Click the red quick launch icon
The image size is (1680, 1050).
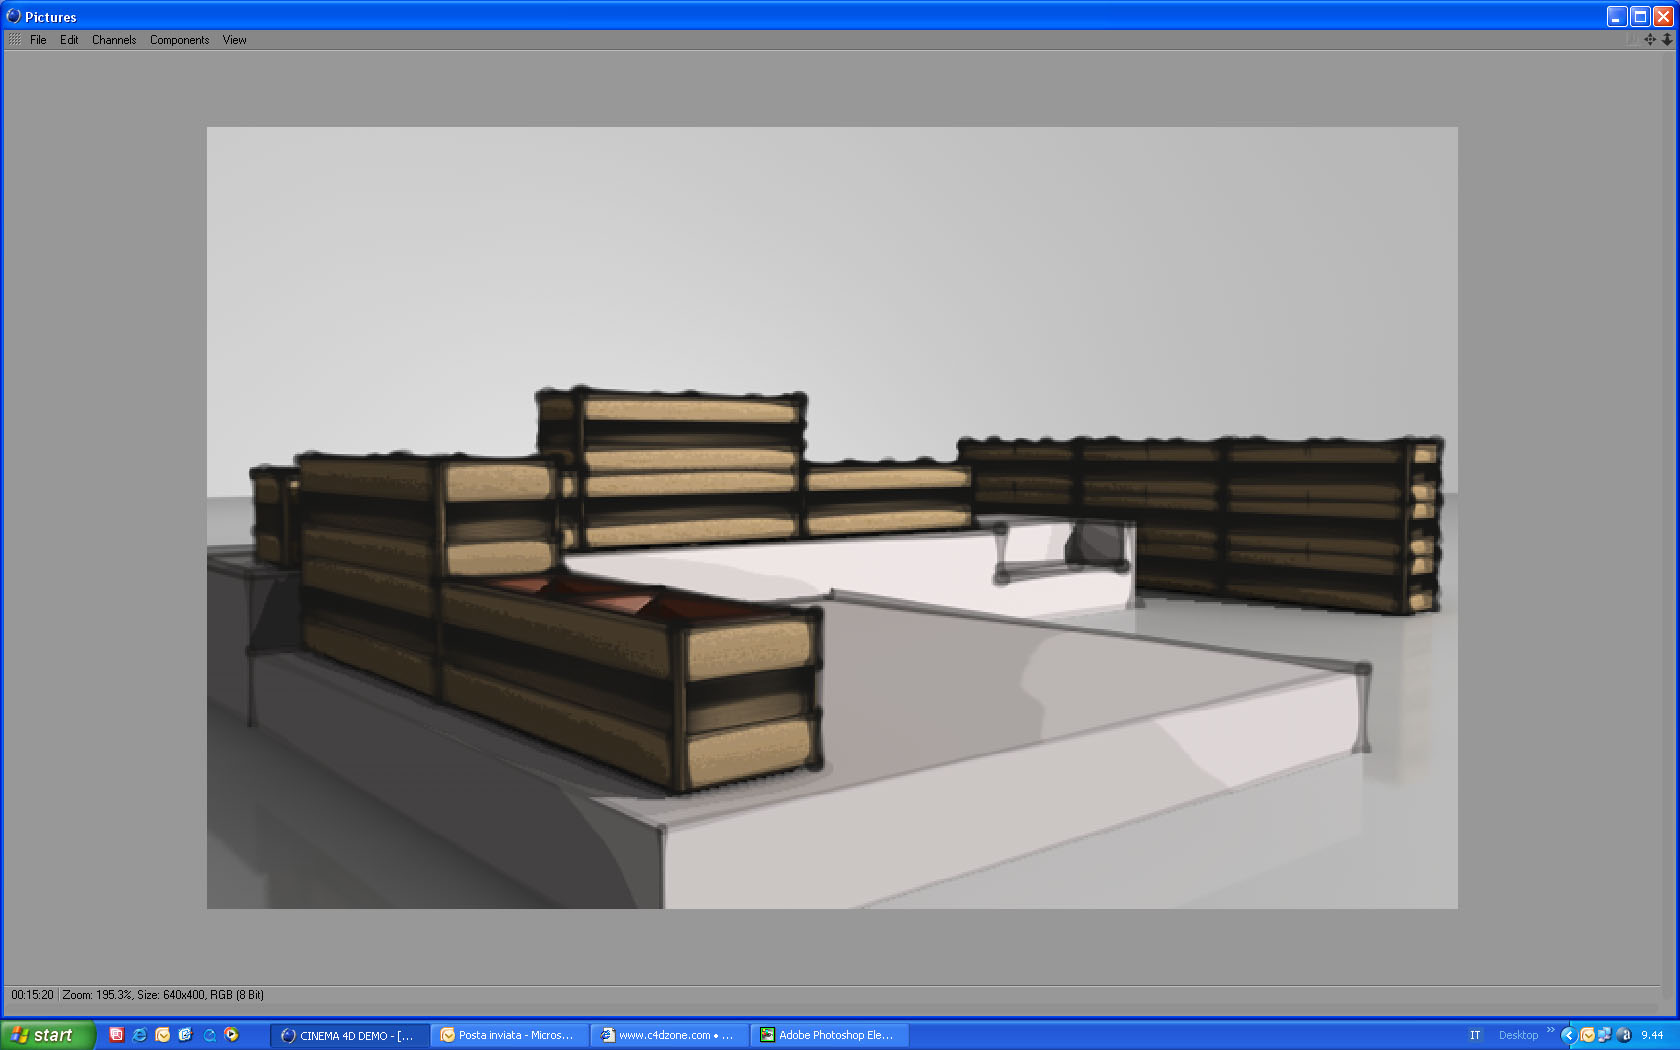[x=116, y=1035]
